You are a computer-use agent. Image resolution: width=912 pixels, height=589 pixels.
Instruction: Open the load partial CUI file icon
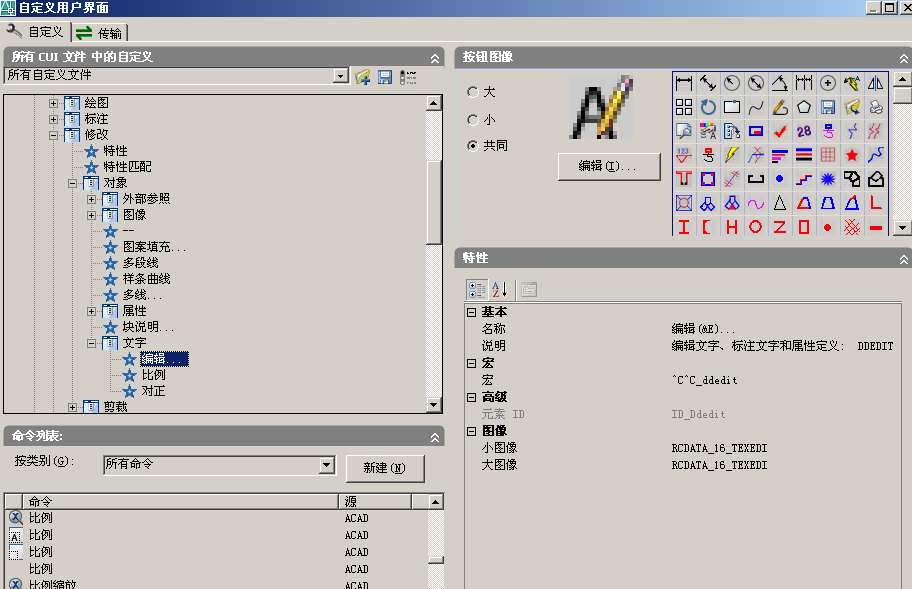[x=363, y=77]
